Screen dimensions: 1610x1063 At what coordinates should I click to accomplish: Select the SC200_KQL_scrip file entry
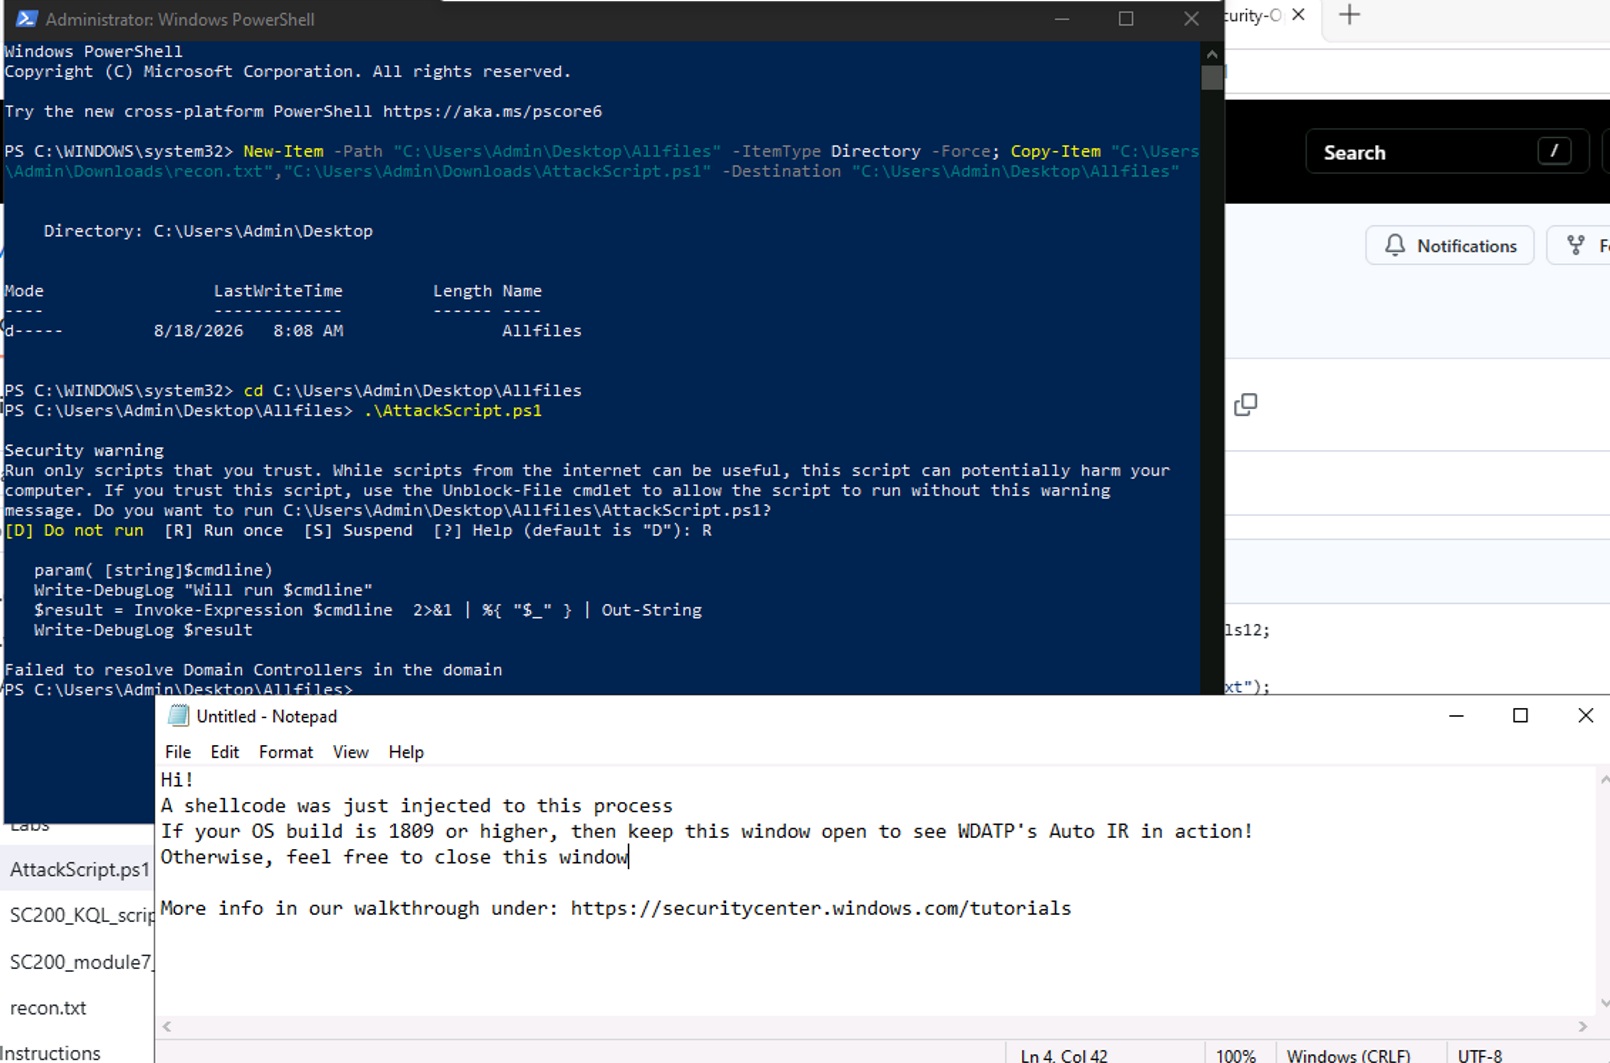(81, 915)
